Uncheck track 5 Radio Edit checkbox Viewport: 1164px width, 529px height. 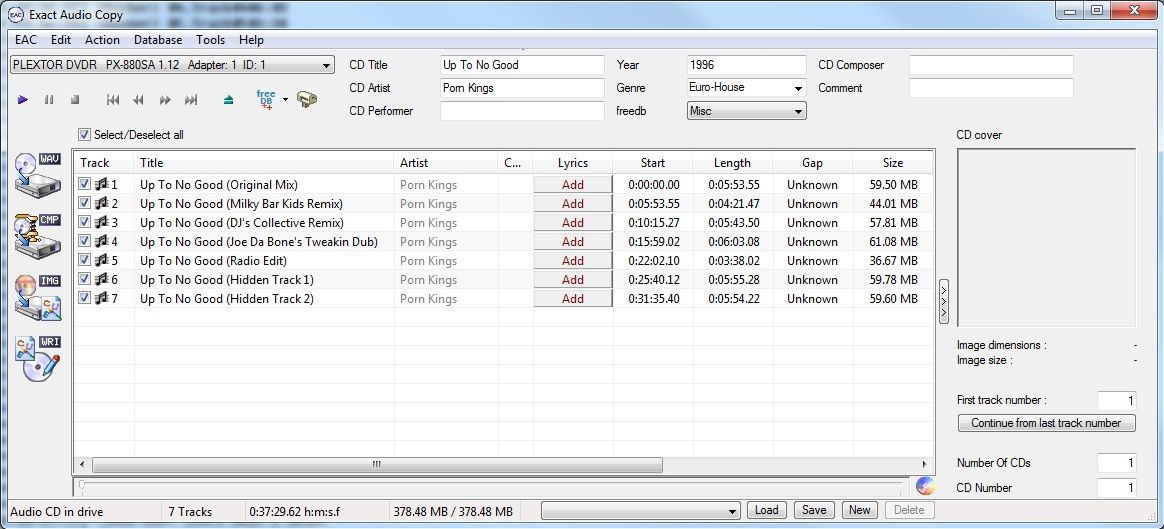pyautogui.click(x=85, y=260)
